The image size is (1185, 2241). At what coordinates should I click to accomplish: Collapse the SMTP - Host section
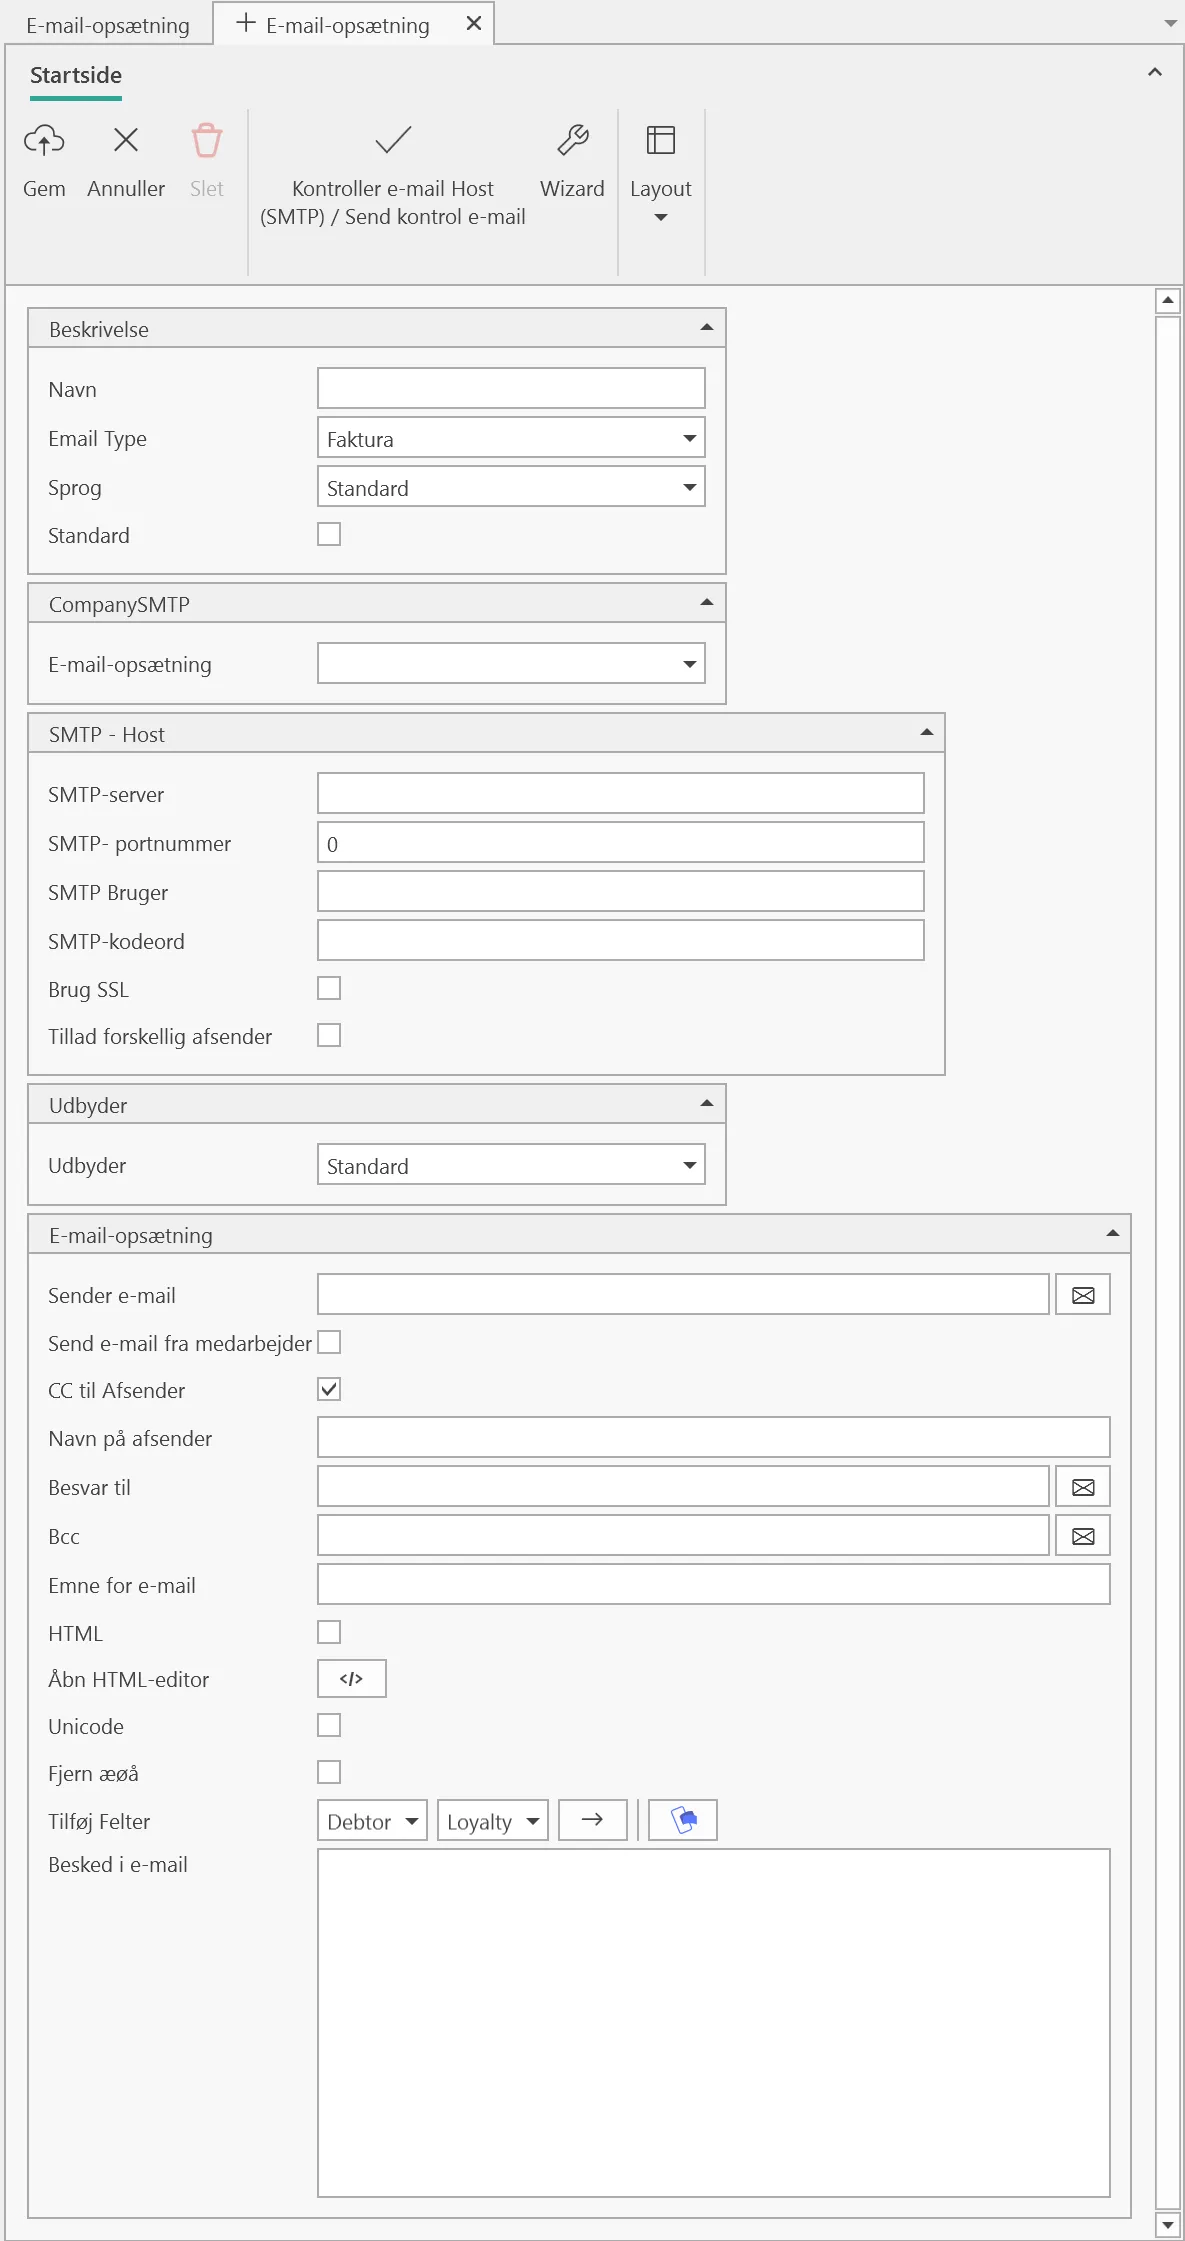pos(927,732)
